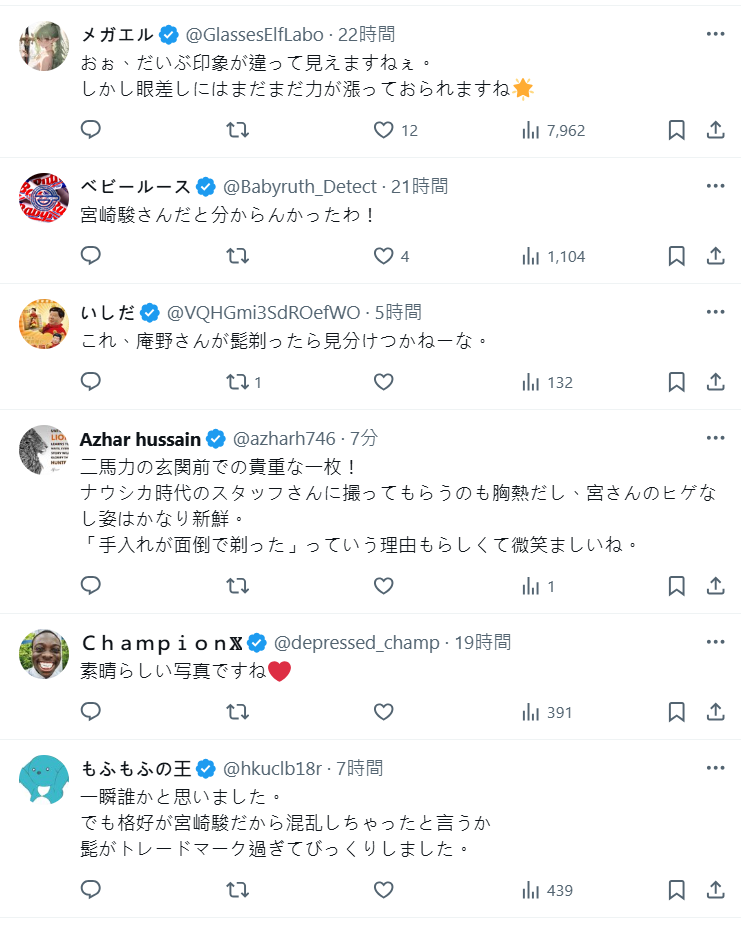Image resolution: width=741 pixels, height=927 pixels.
Task: Retweet ChampionX's tweet
Action: (x=238, y=712)
